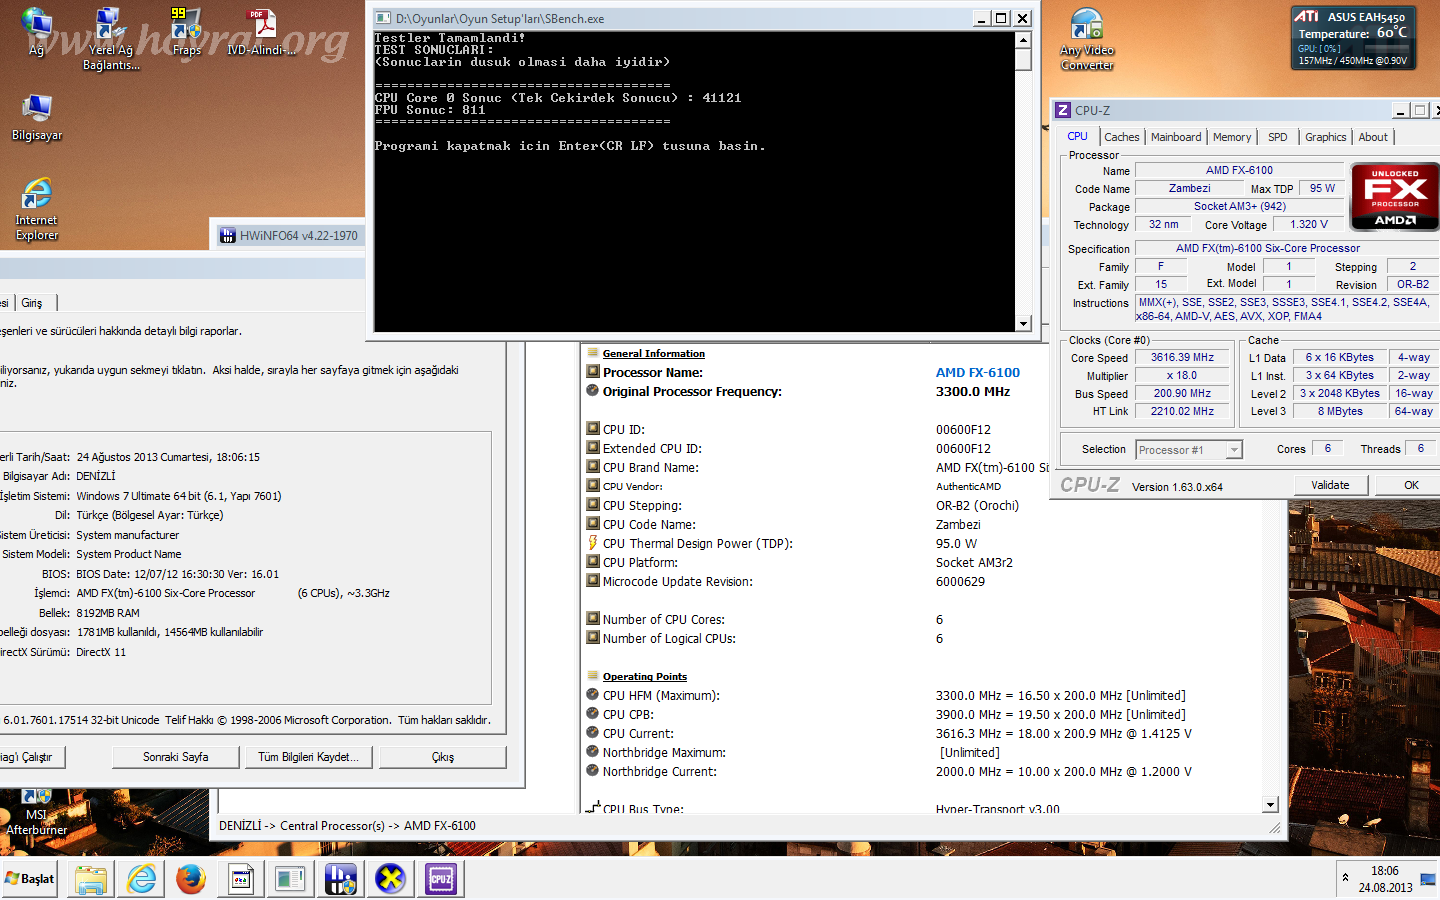
Task: Open About tab in CPU-Z
Action: [x=1373, y=137]
